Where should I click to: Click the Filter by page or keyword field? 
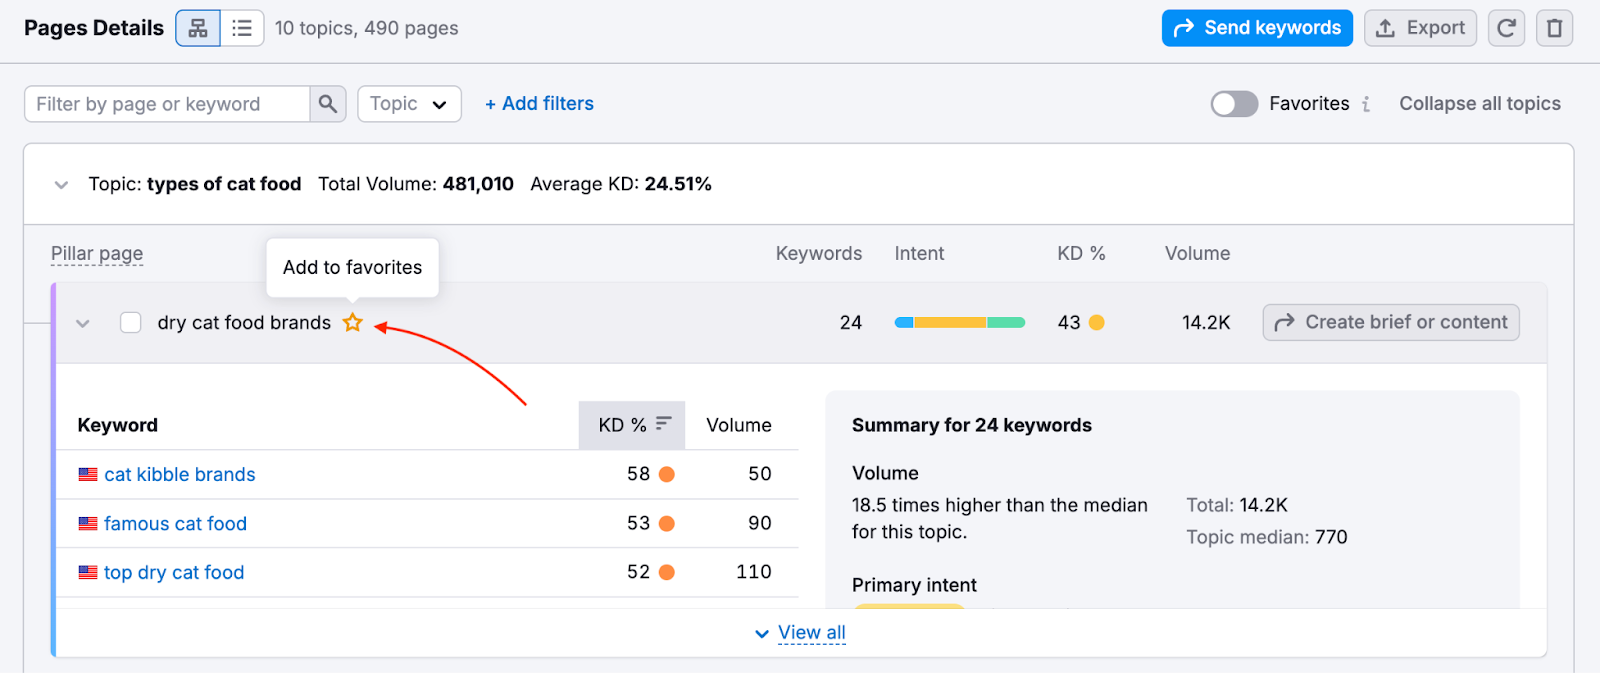pos(166,104)
